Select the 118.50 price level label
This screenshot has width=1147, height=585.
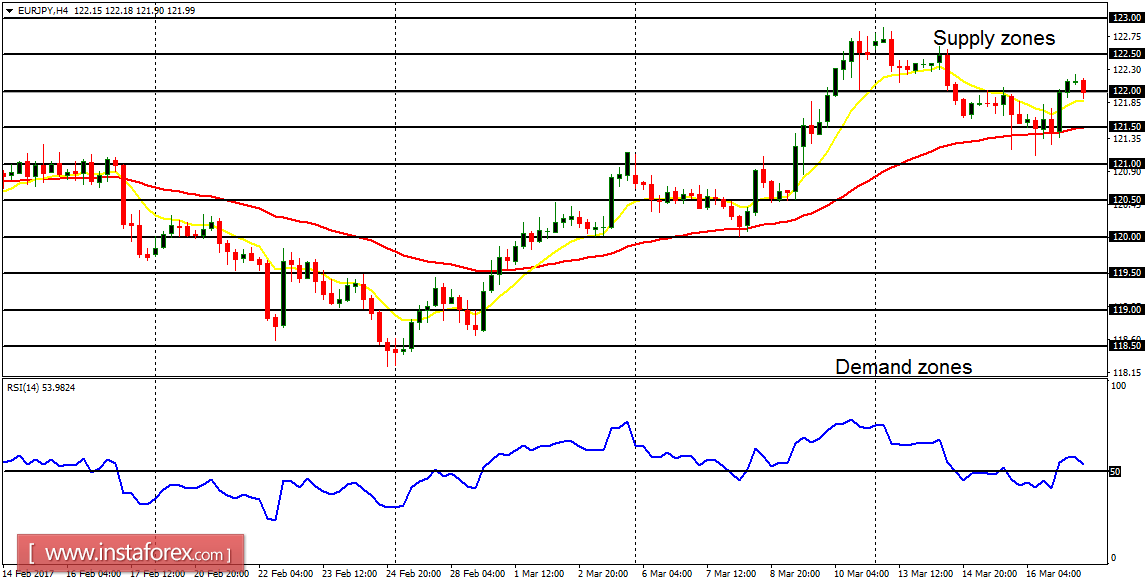pyautogui.click(x=1126, y=346)
